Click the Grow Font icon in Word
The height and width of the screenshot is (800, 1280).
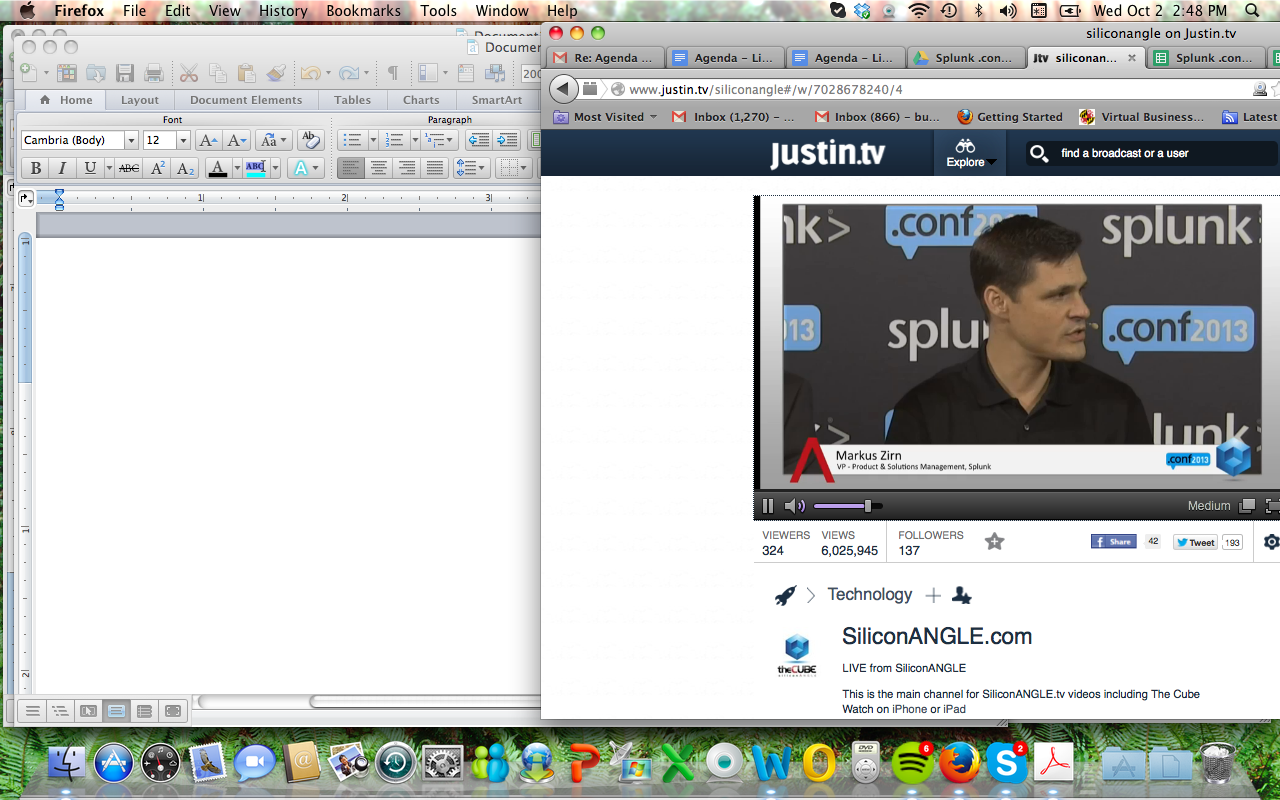click(208, 140)
